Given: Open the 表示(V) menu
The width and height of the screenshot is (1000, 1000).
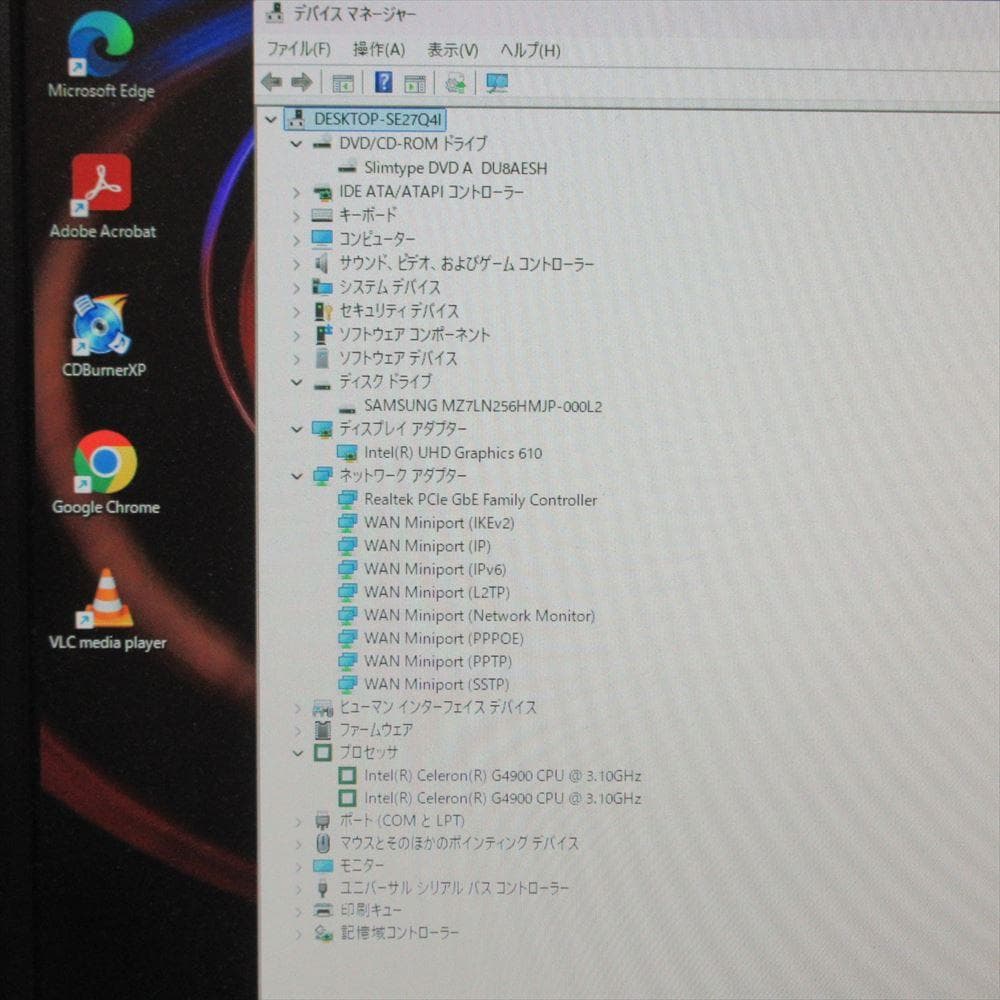Looking at the screenshot, I should click(x=452, y=49).
